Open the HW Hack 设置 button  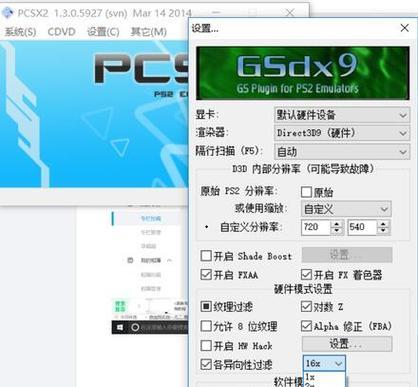click(x=347, y=344)
